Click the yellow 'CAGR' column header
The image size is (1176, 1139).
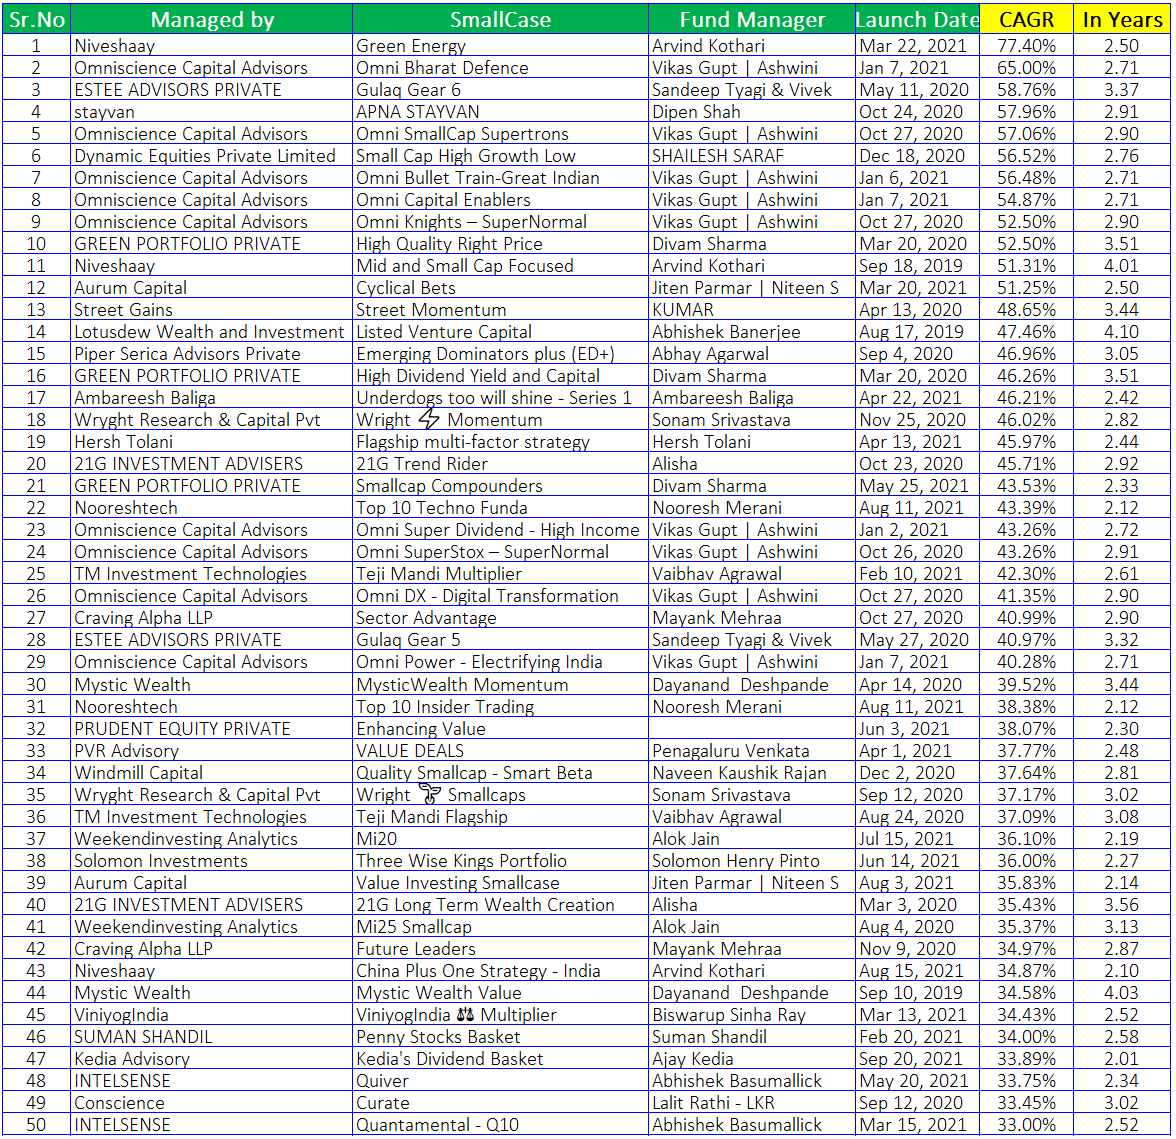(x=1026, y=19)
